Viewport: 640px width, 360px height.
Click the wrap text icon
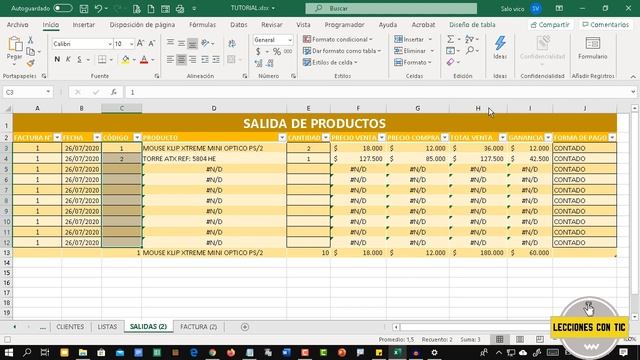(x=232, y=43)
